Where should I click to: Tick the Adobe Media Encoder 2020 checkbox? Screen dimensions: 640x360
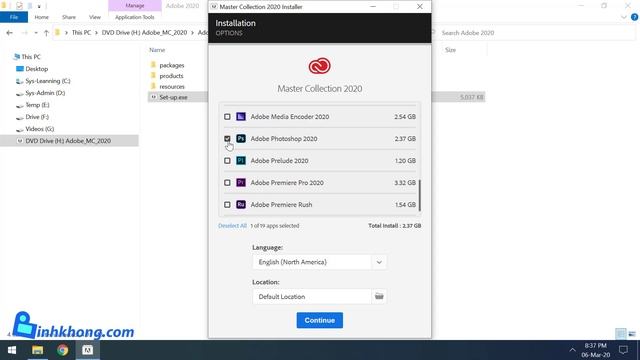pyautogui.click(x=227, y=117)
